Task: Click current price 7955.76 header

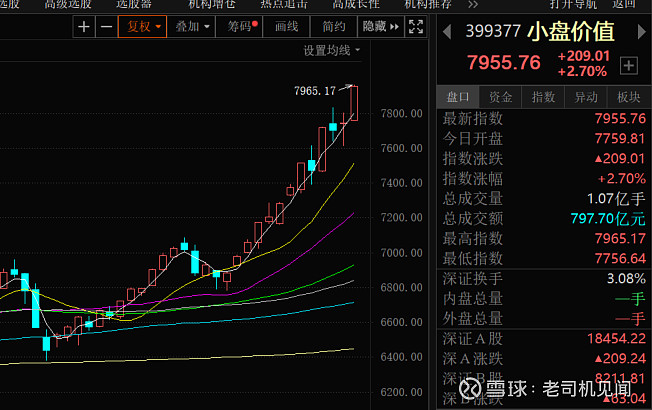Action: [504, 63]
